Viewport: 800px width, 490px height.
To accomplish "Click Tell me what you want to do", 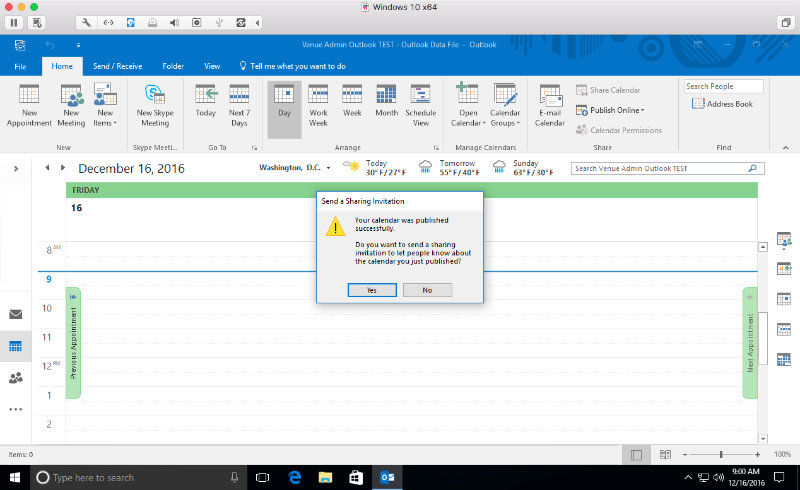I will [293, 66].
